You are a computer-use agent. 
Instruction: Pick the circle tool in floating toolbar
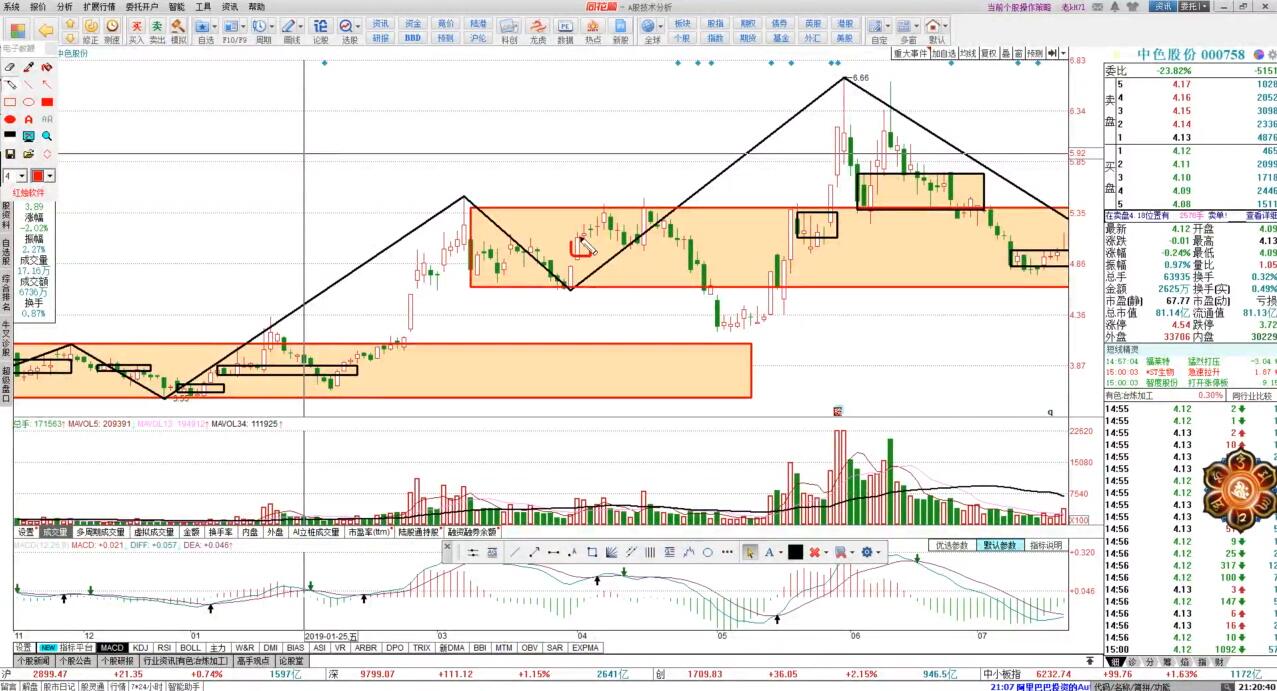707,552
